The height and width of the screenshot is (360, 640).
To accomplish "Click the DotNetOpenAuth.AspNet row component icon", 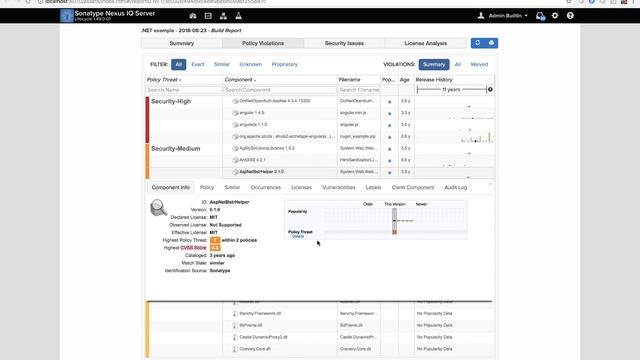I will [x=235, y=101].
